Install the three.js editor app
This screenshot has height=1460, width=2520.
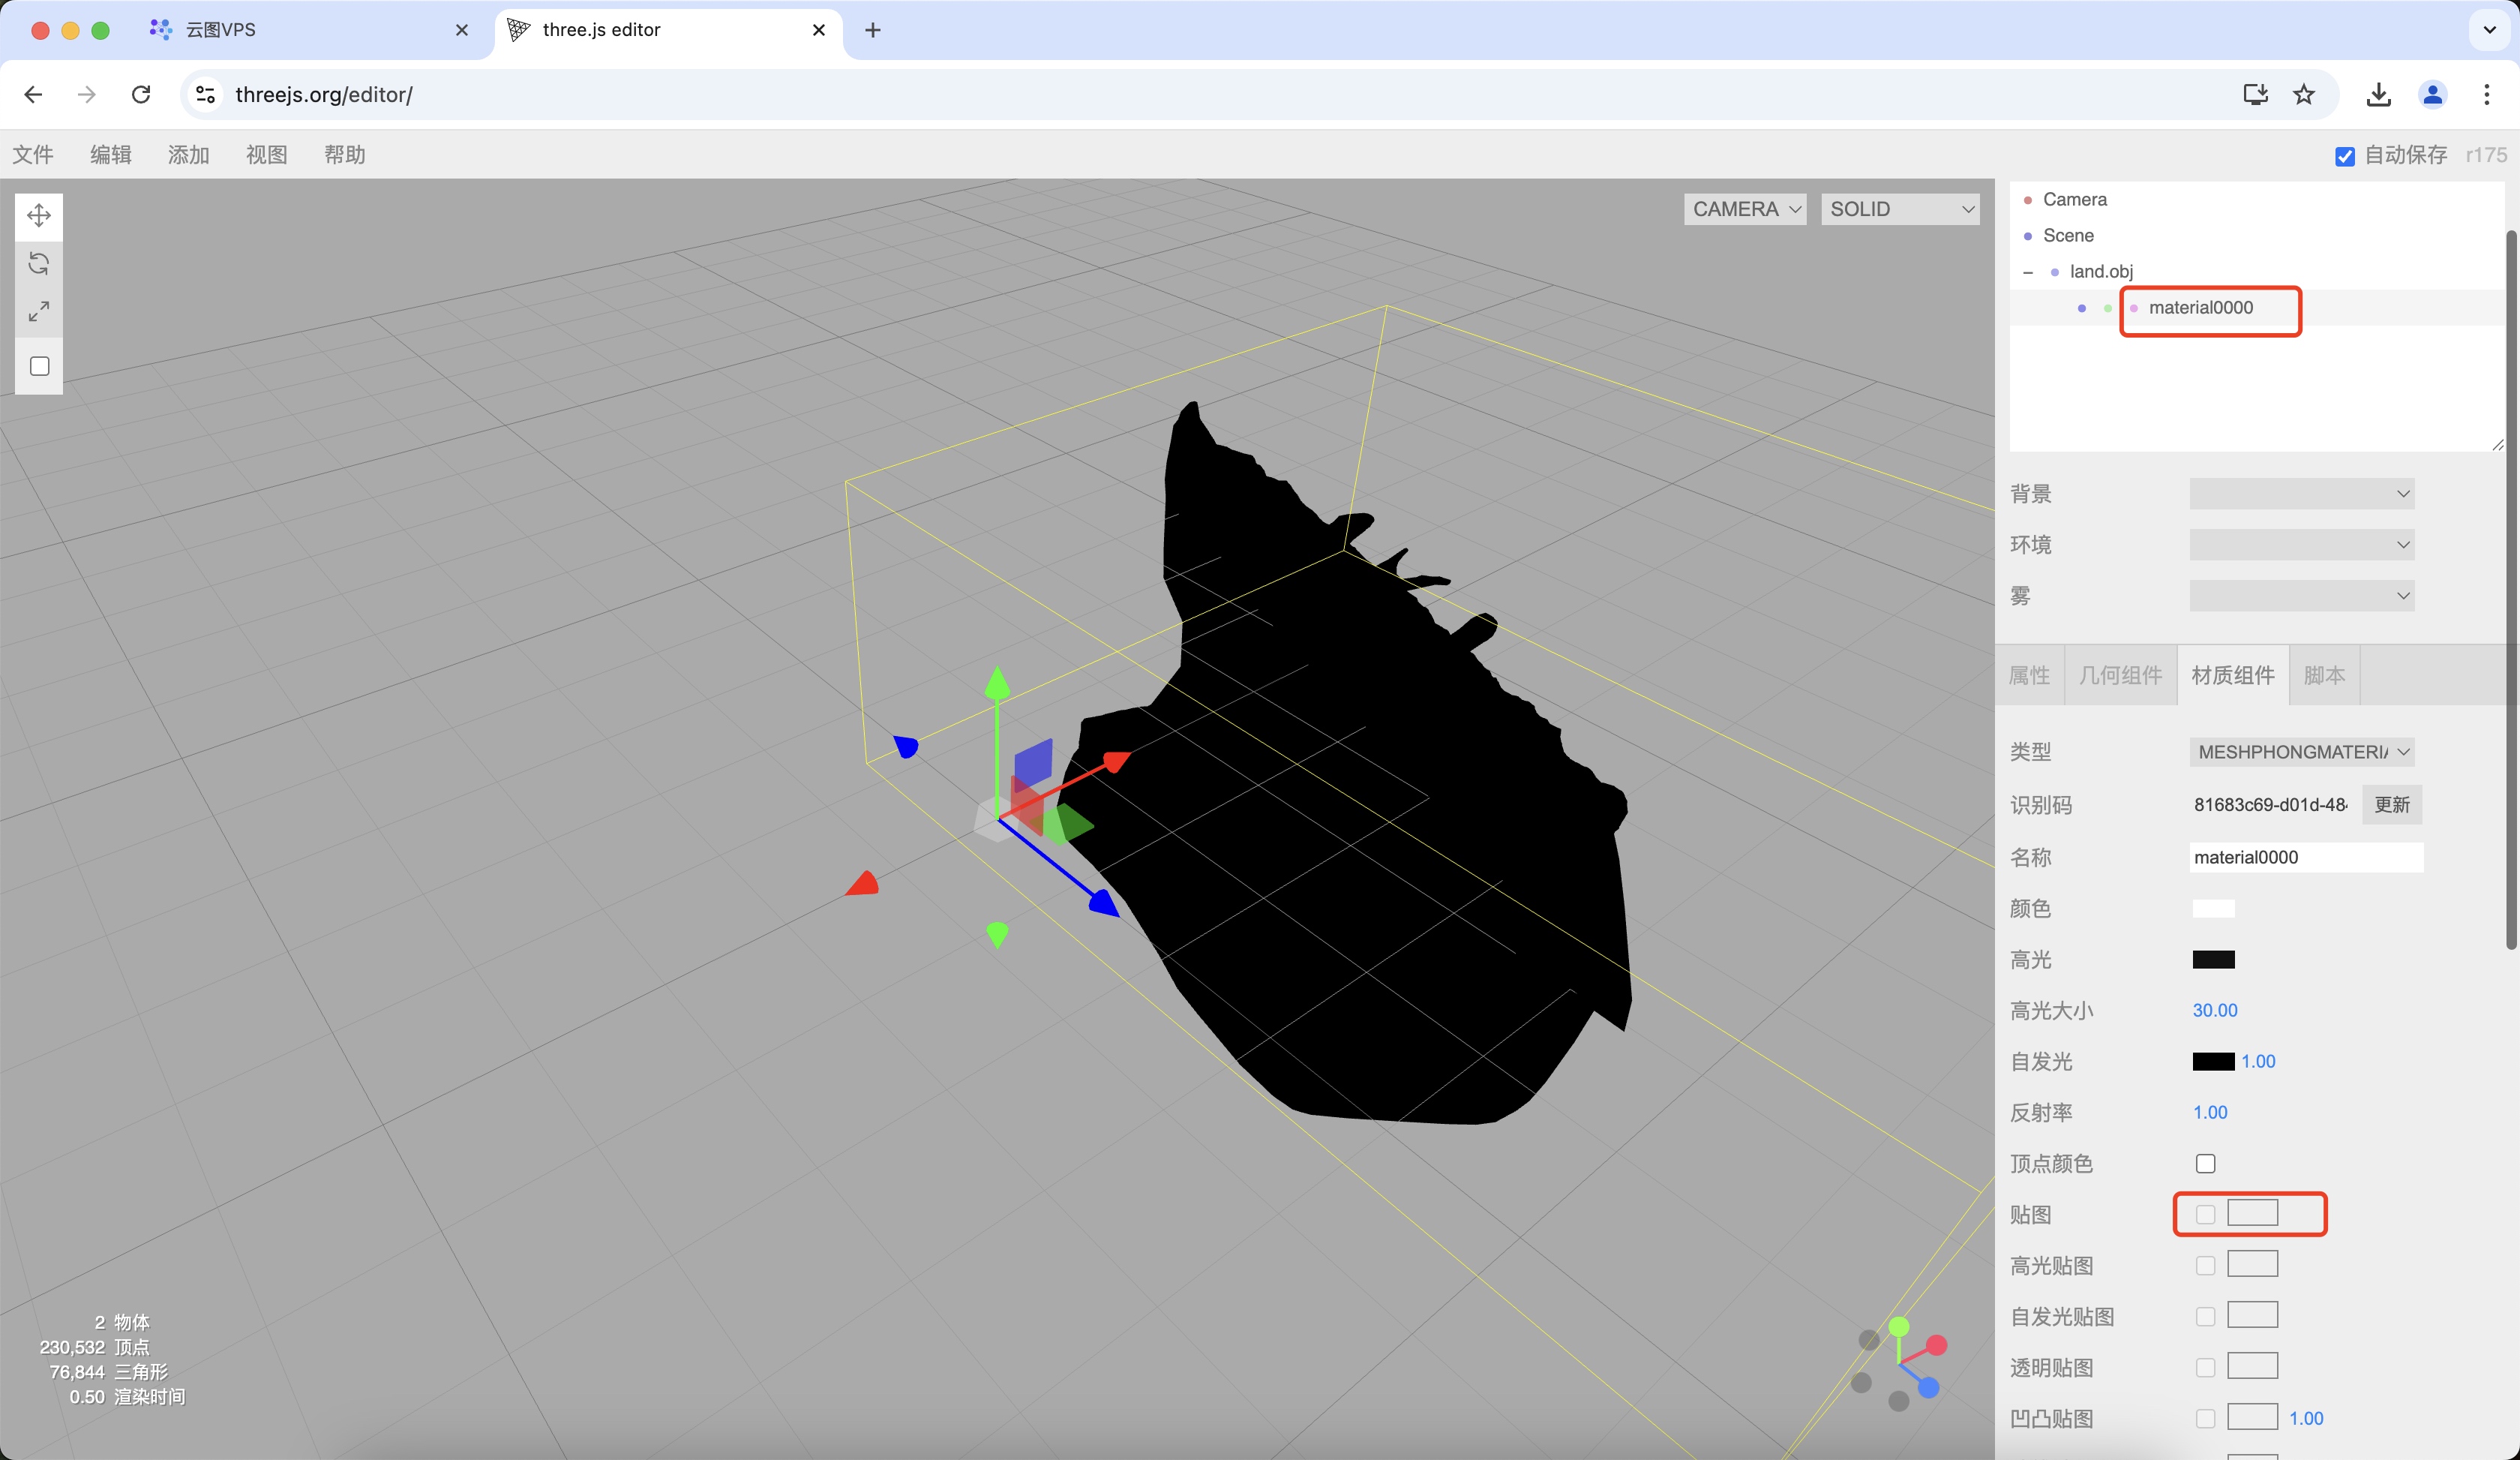[2255, 94]
